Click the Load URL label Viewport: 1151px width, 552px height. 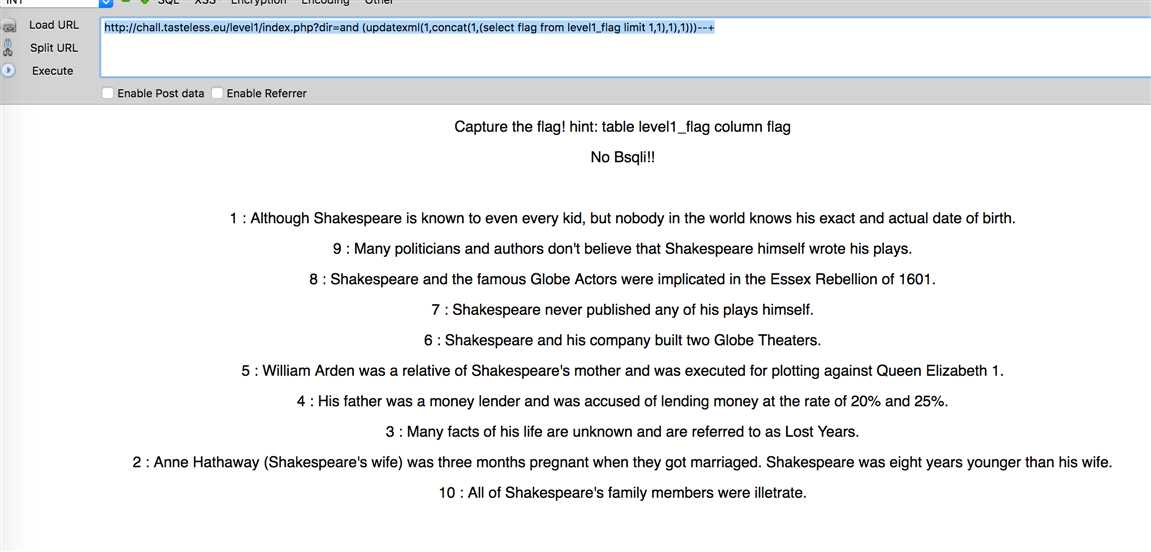coord(54,25)
